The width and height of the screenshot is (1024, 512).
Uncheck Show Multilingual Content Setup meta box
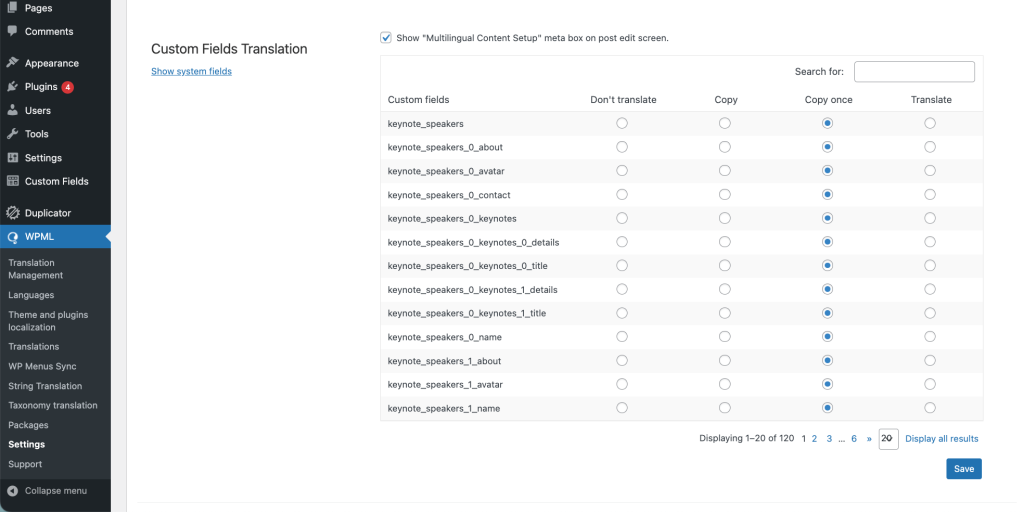[x=386, y=38]
